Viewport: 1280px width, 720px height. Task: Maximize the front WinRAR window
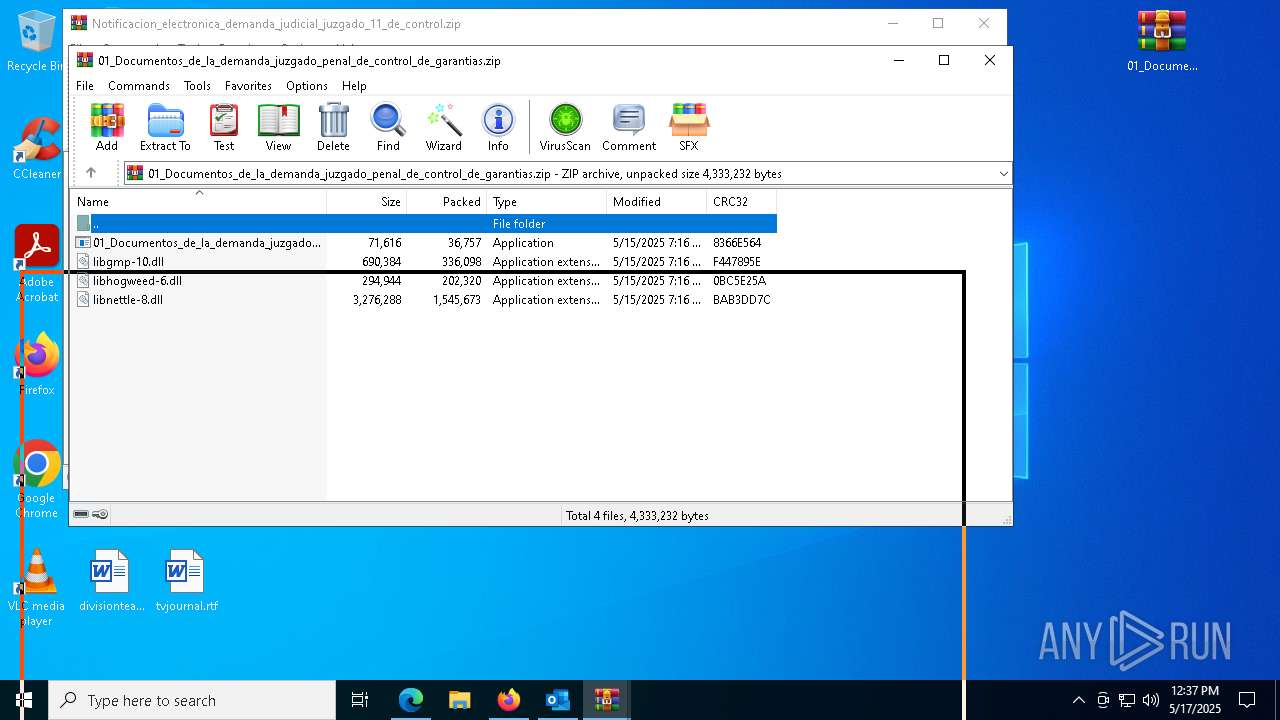[943, 60]
